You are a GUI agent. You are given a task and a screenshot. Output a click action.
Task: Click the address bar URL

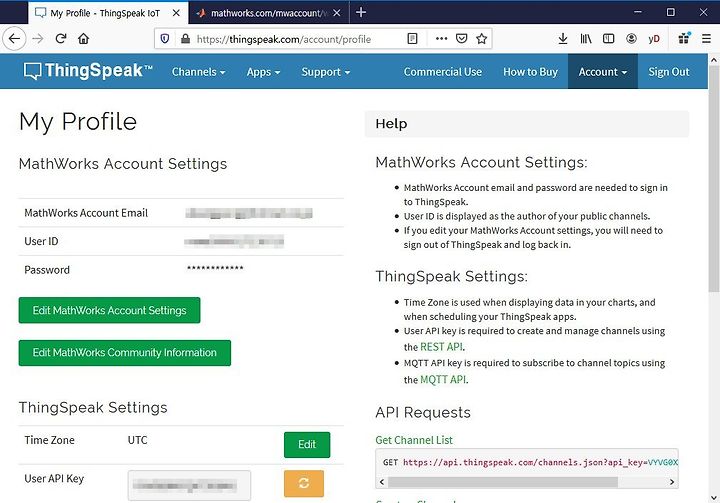(284, 39)
